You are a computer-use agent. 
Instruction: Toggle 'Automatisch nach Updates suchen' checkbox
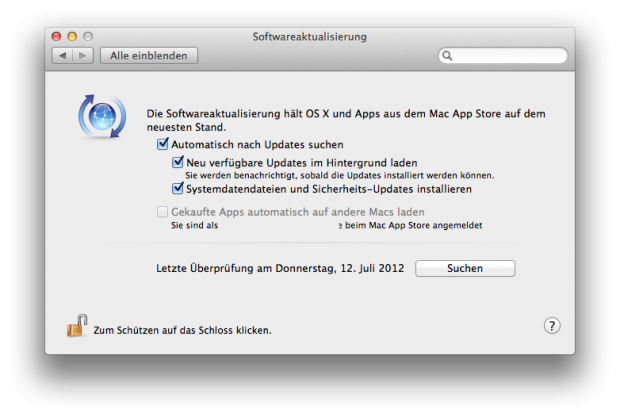pyautogui.click(x=163, y=144)
